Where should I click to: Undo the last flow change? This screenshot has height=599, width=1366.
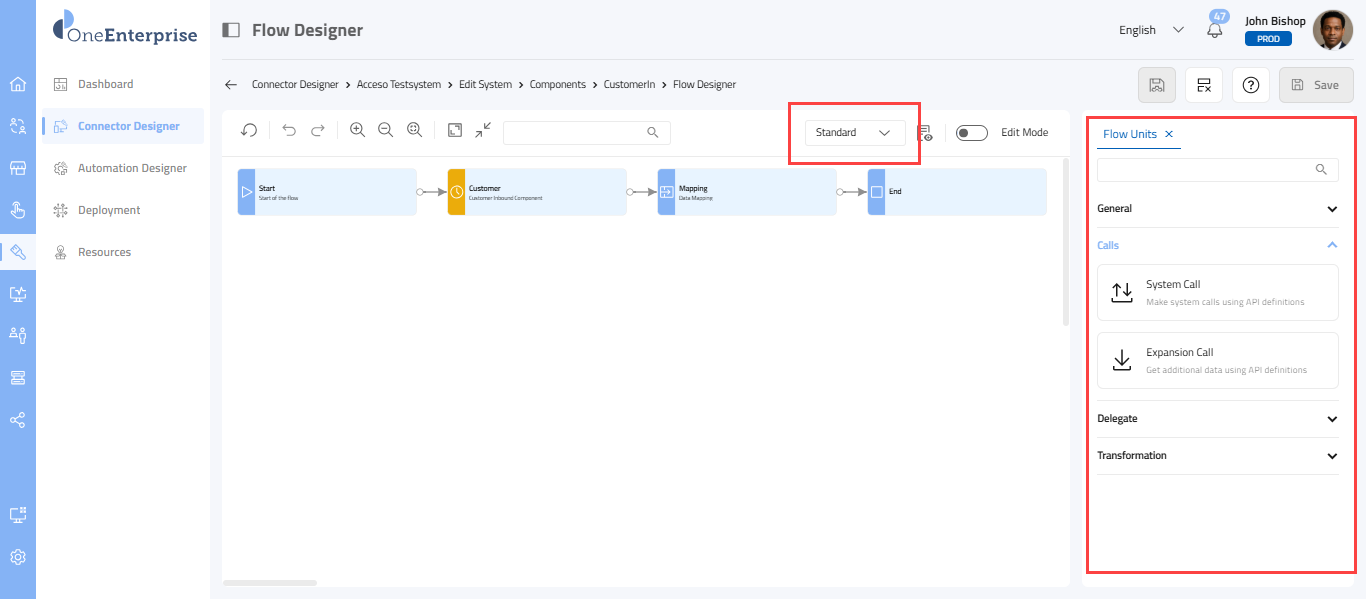point(289,130)
